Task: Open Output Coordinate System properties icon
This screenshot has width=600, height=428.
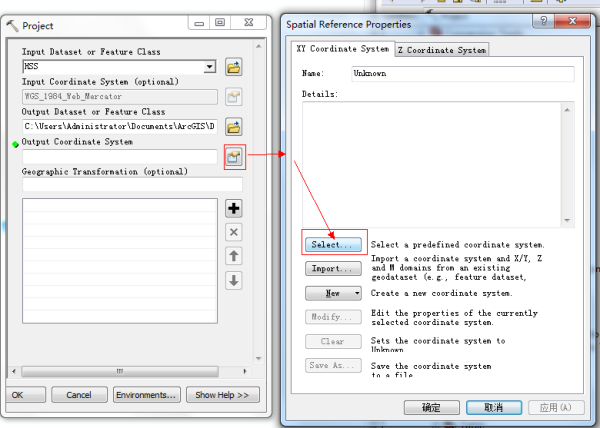Action: [x=234, y=156]
